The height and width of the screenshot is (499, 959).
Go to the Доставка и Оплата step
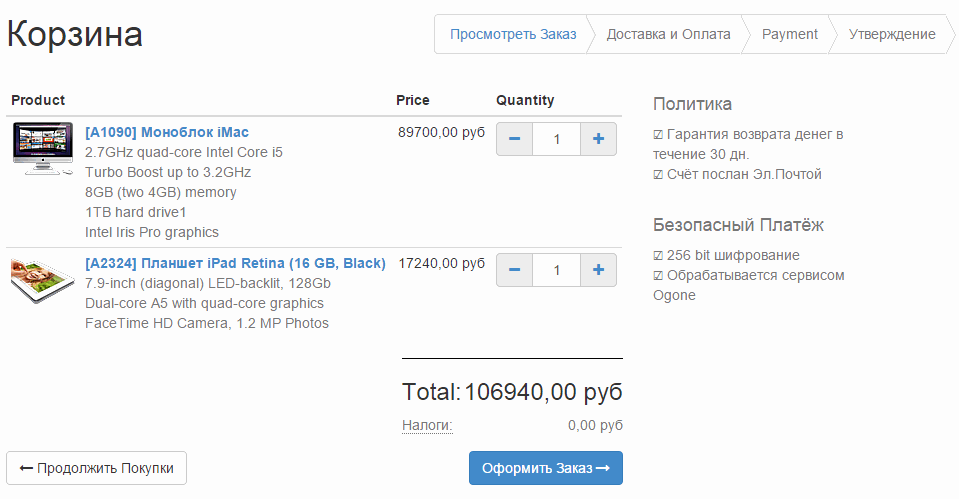click(668, 34)
